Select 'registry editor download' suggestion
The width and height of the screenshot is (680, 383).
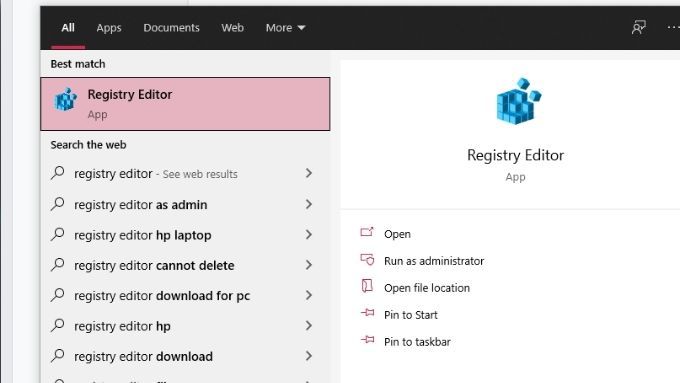coord(185,356)
